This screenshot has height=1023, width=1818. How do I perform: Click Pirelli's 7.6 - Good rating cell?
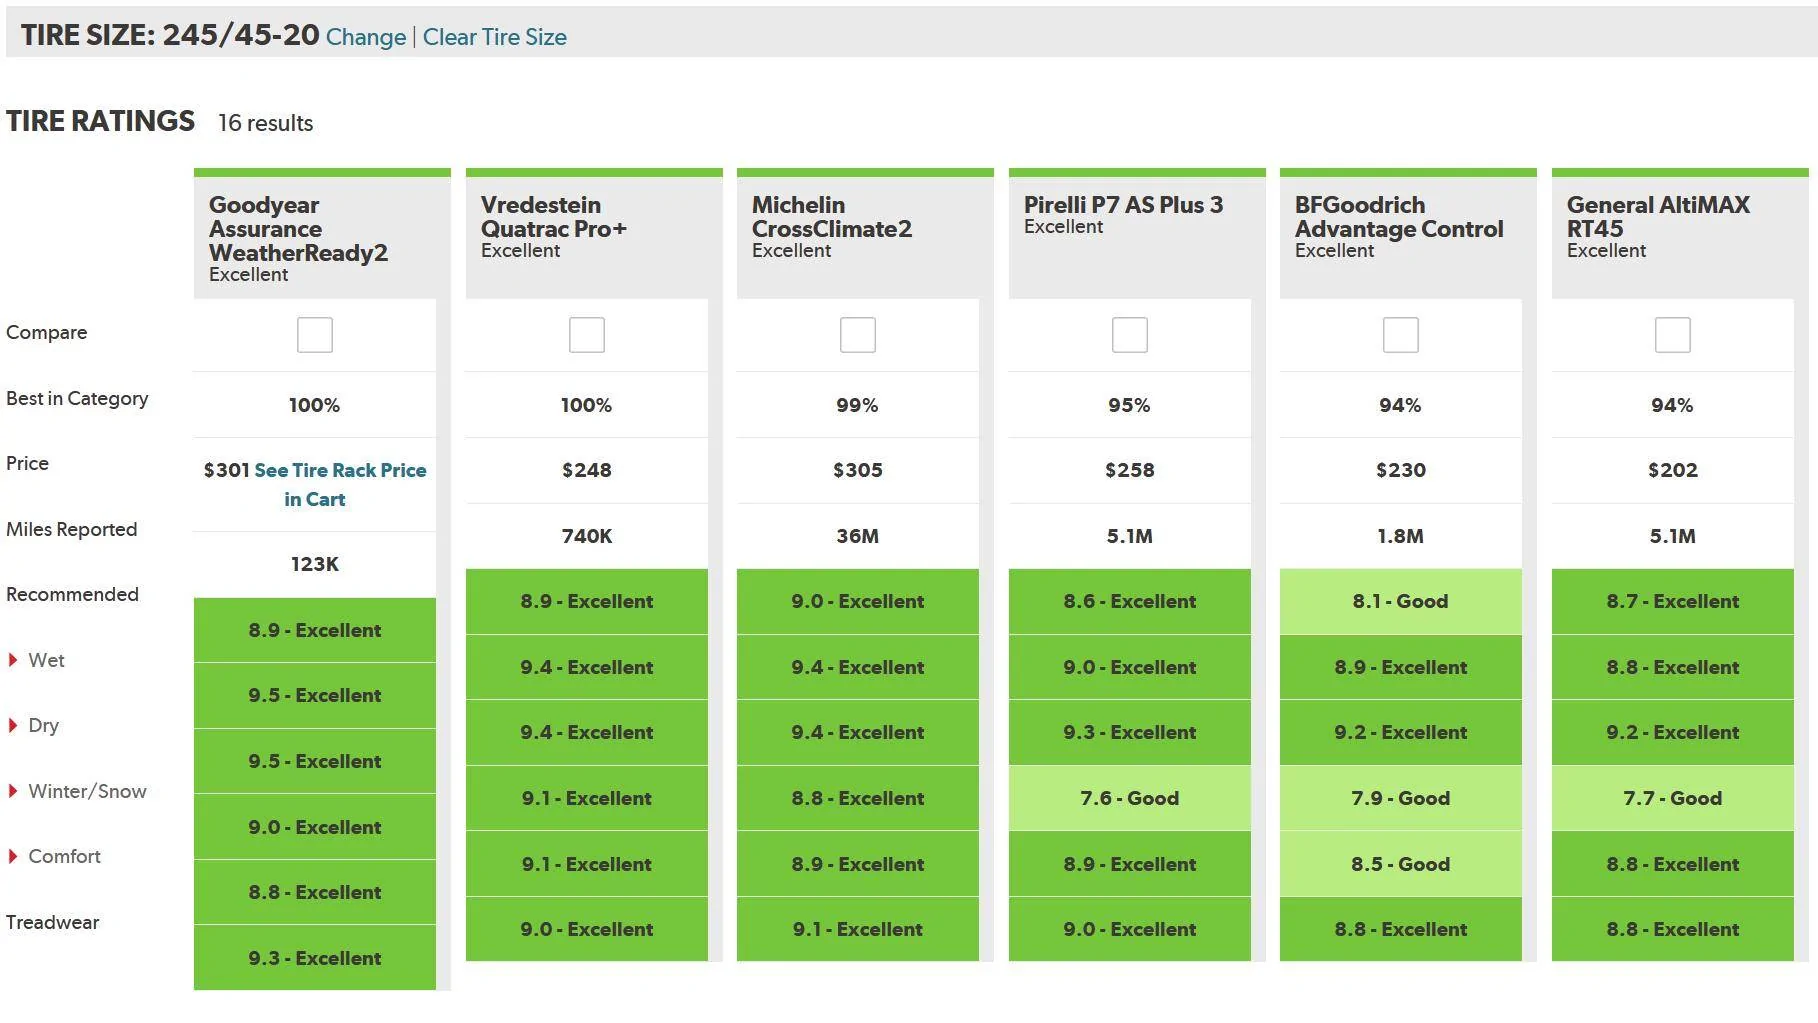[1129, 798]
